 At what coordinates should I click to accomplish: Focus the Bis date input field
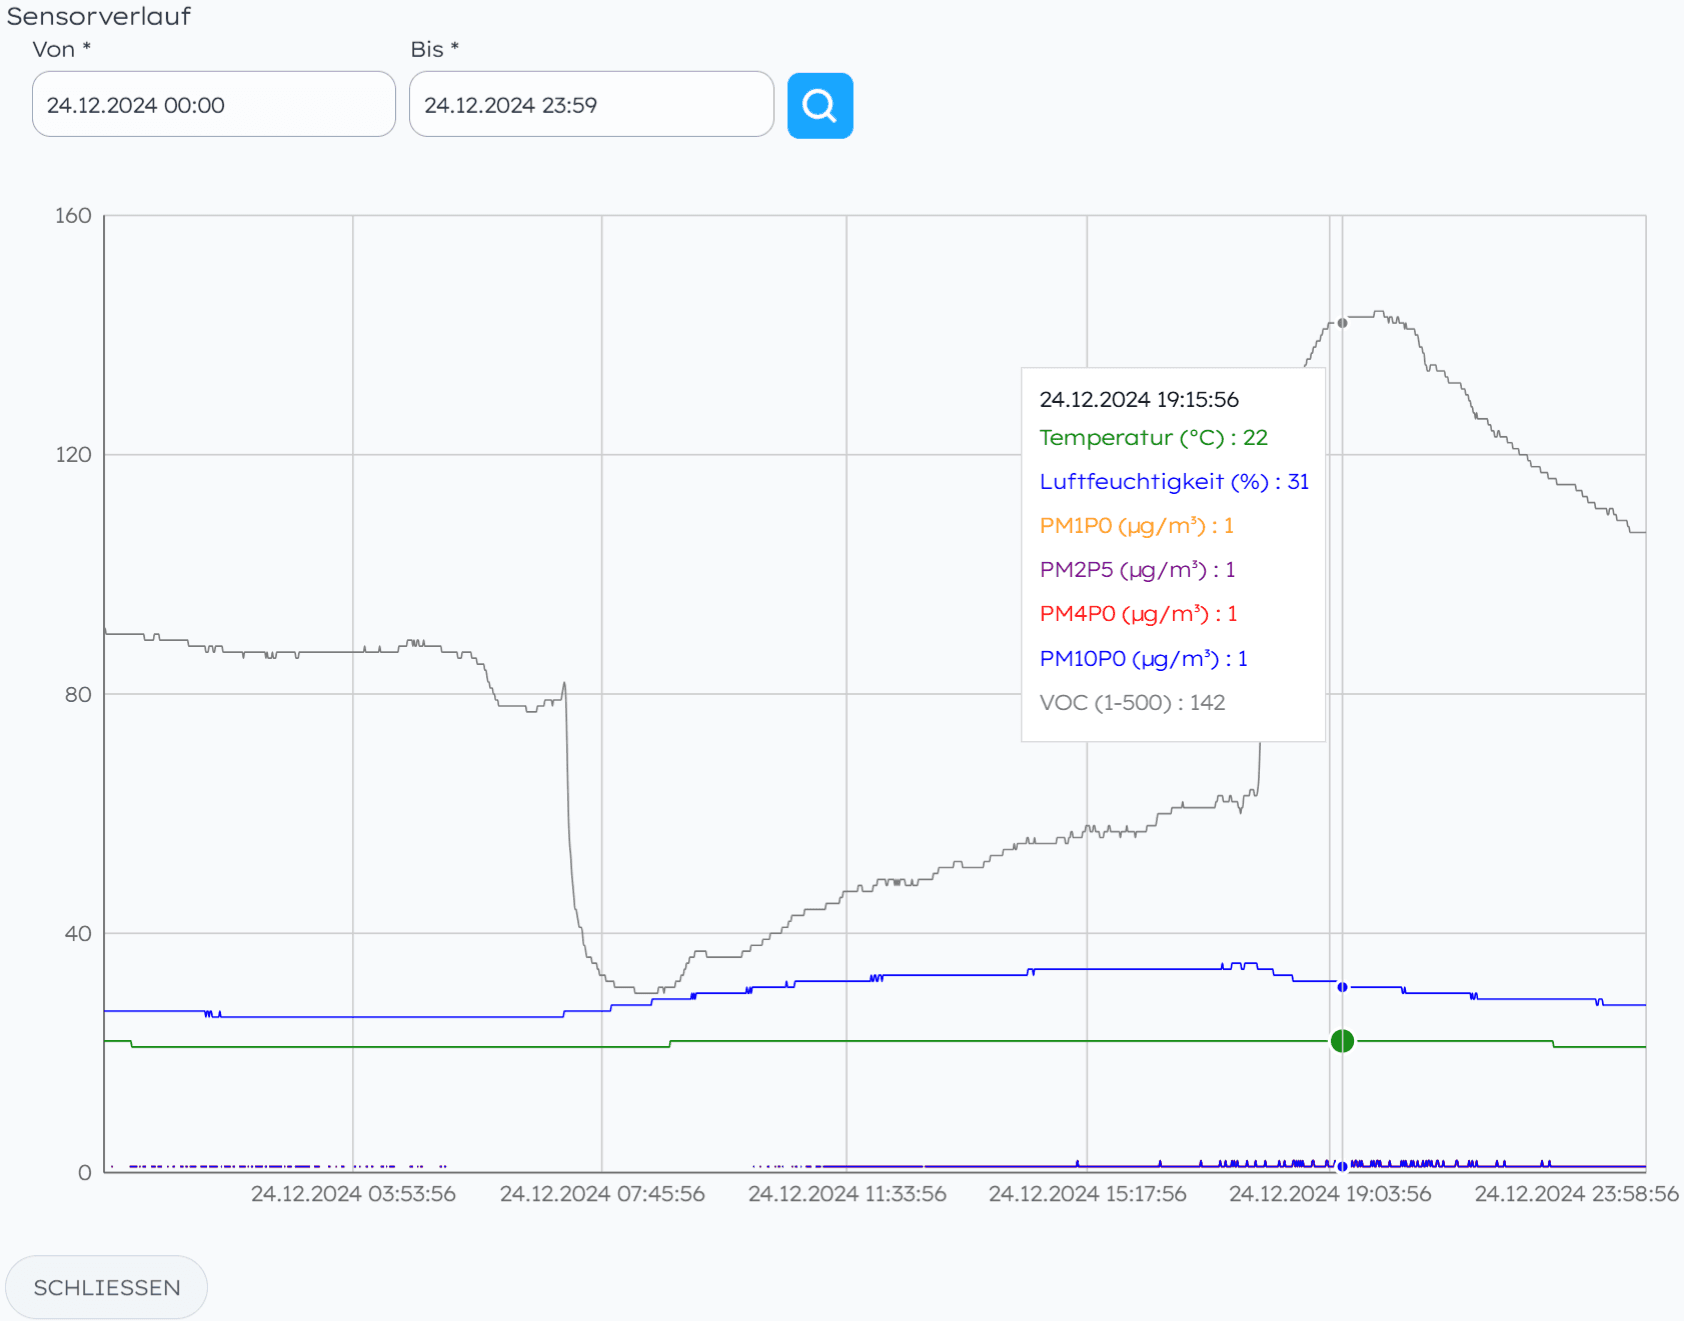click(591, 105)
